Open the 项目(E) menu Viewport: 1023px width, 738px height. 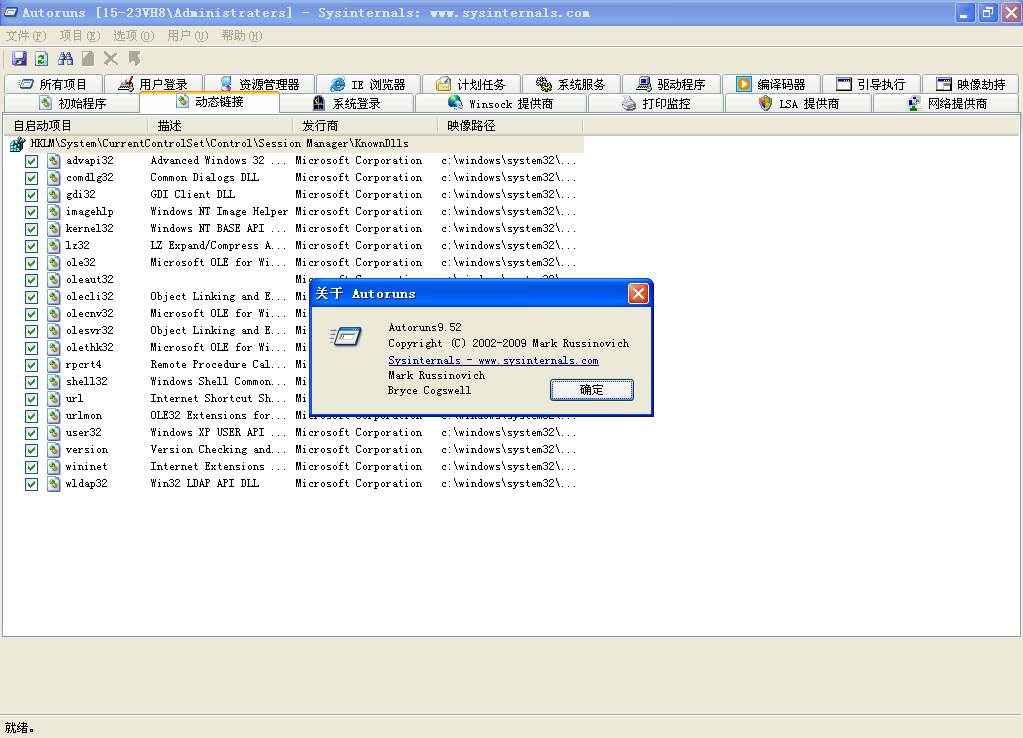pyautogui.click(x=80, y=35)
